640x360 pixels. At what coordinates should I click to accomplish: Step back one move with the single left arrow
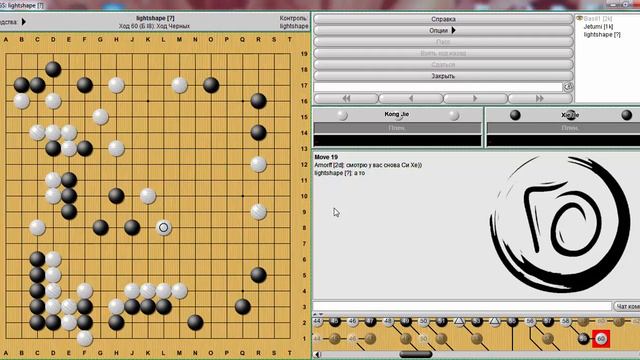pos(411,98)
